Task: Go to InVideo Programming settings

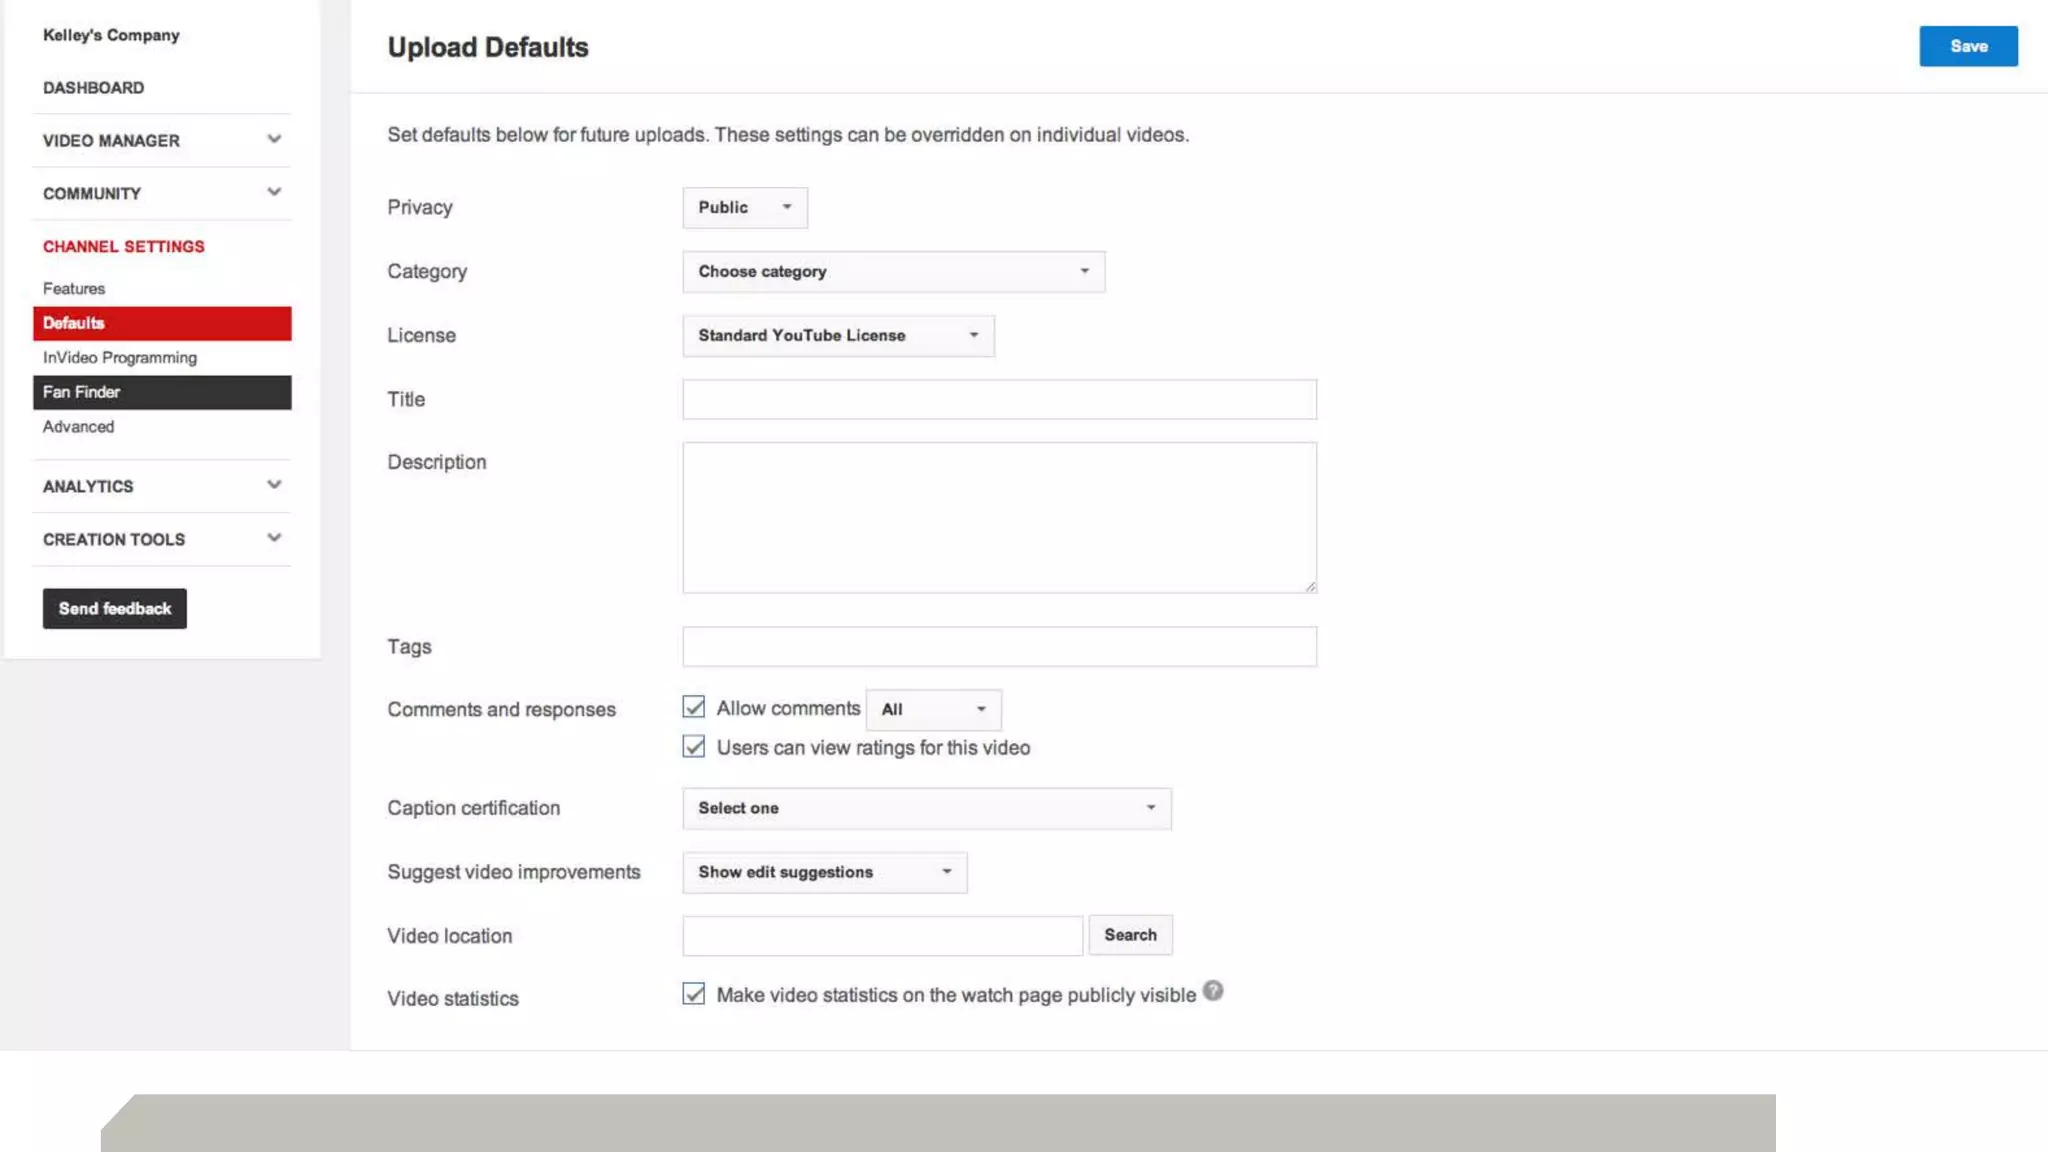Action: tap(120, 357)
